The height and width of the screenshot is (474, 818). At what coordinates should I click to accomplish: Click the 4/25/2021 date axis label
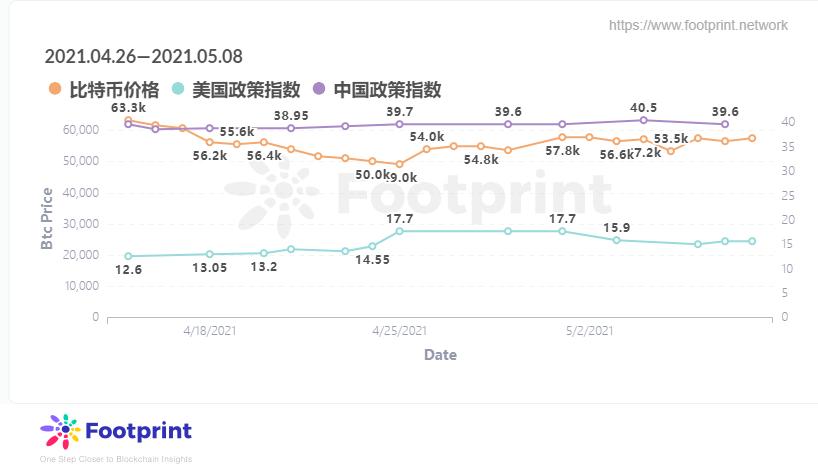400,331
